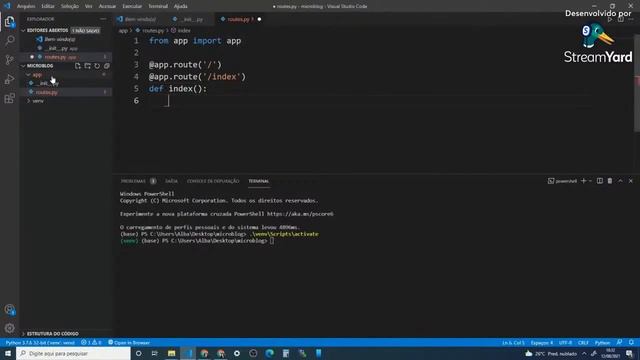Open routes.py in the app folder

(47, 92)
